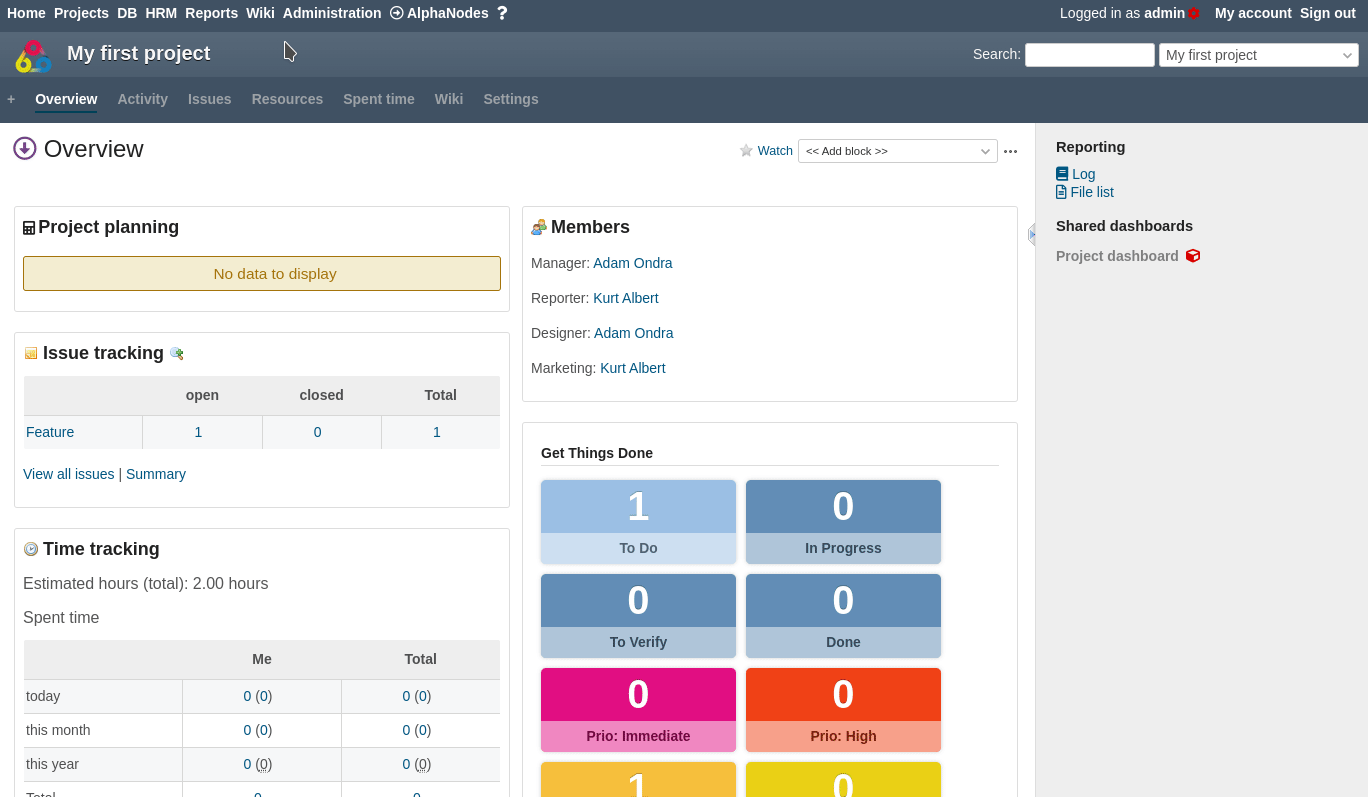Click the Members panel icon

click(538, 227)
